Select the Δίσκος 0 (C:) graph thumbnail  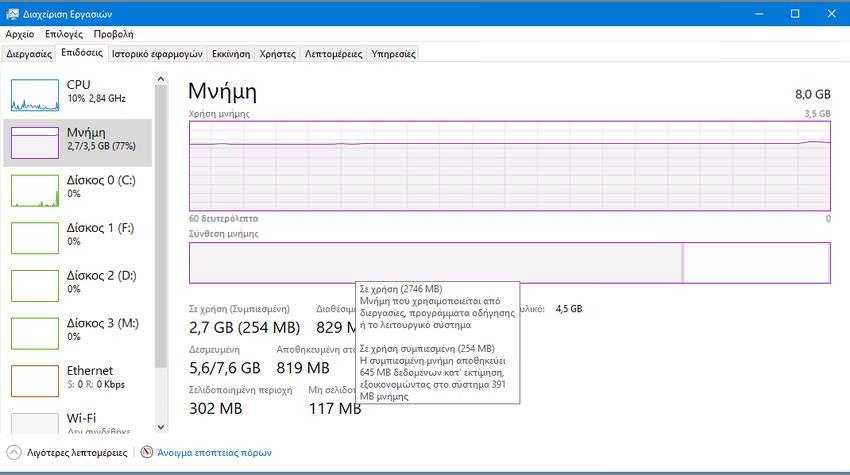[x=35, y=190]
